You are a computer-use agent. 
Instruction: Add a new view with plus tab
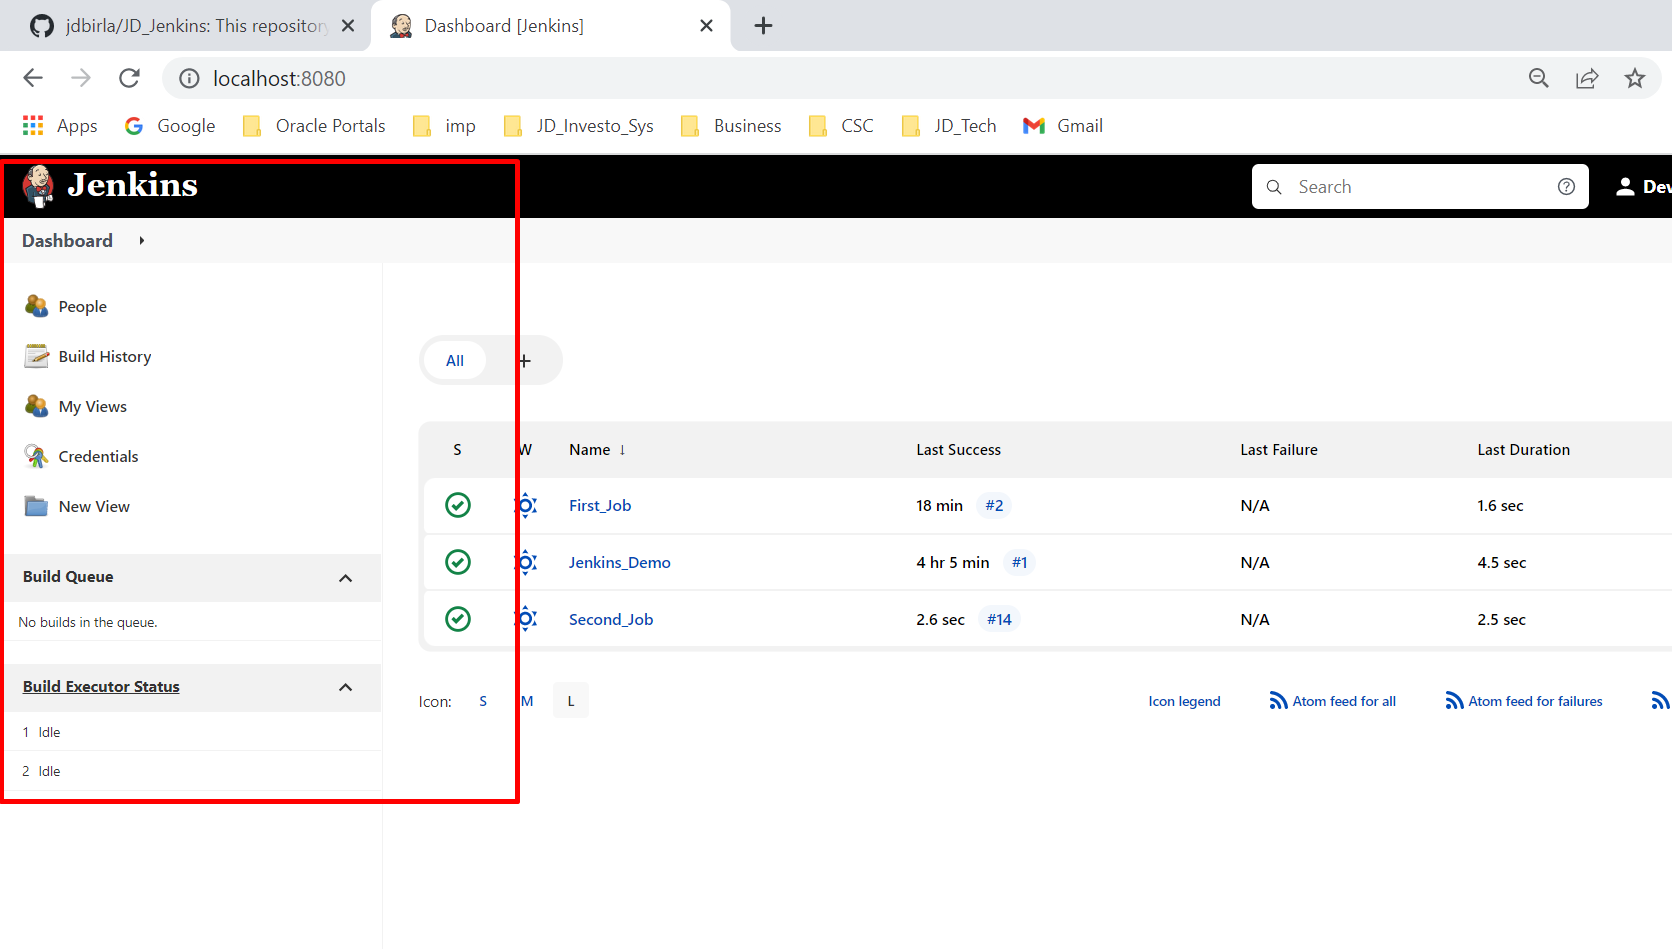pyautogui.click(x=524, y=361)
